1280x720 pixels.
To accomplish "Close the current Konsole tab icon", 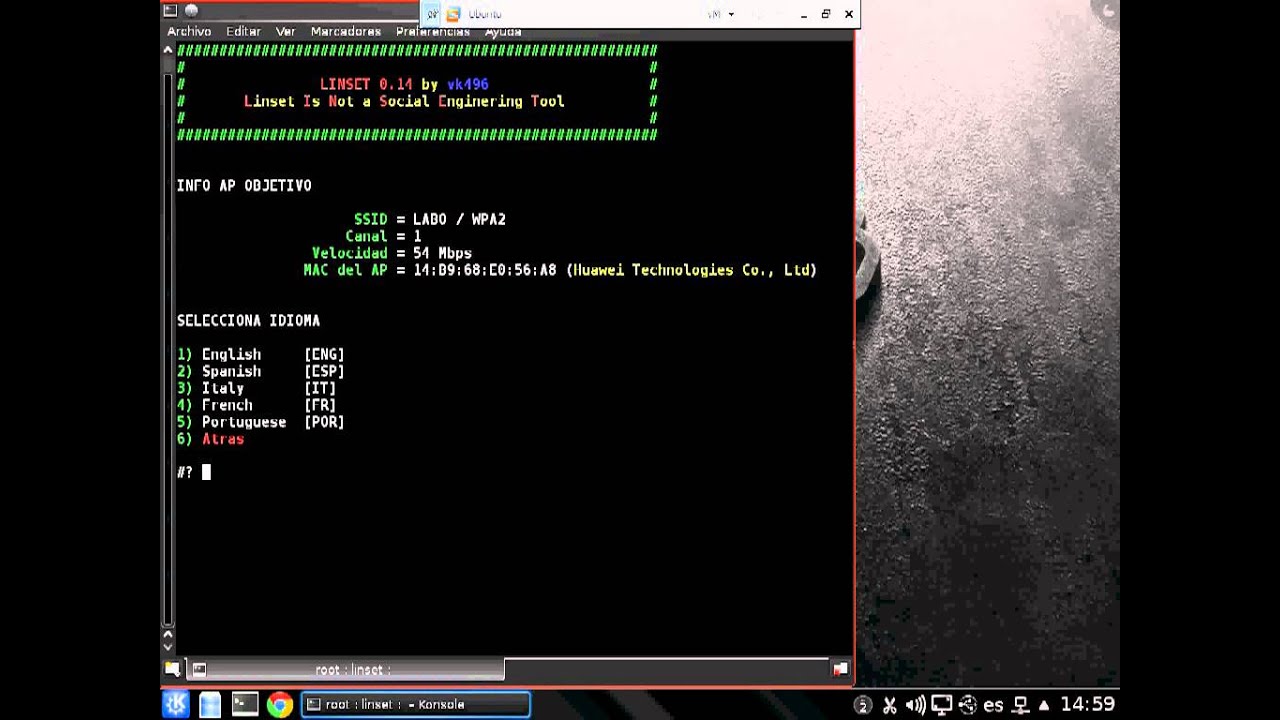I will [840, 669].
